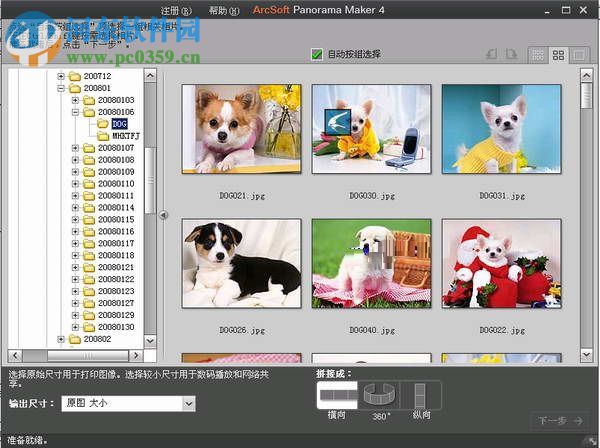Screen dimensions: 600x448
Task: Choose horizontal 横向 stitching mode
Action: 338,395
